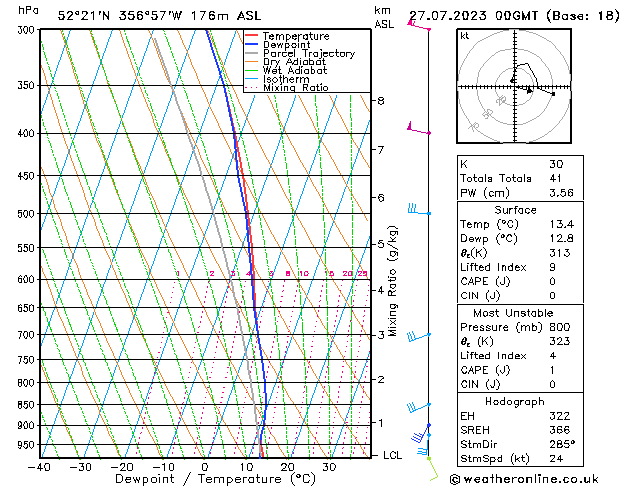Click the red Temperature legend line swatch
This screenshot has width=629, height=486.
252,35
